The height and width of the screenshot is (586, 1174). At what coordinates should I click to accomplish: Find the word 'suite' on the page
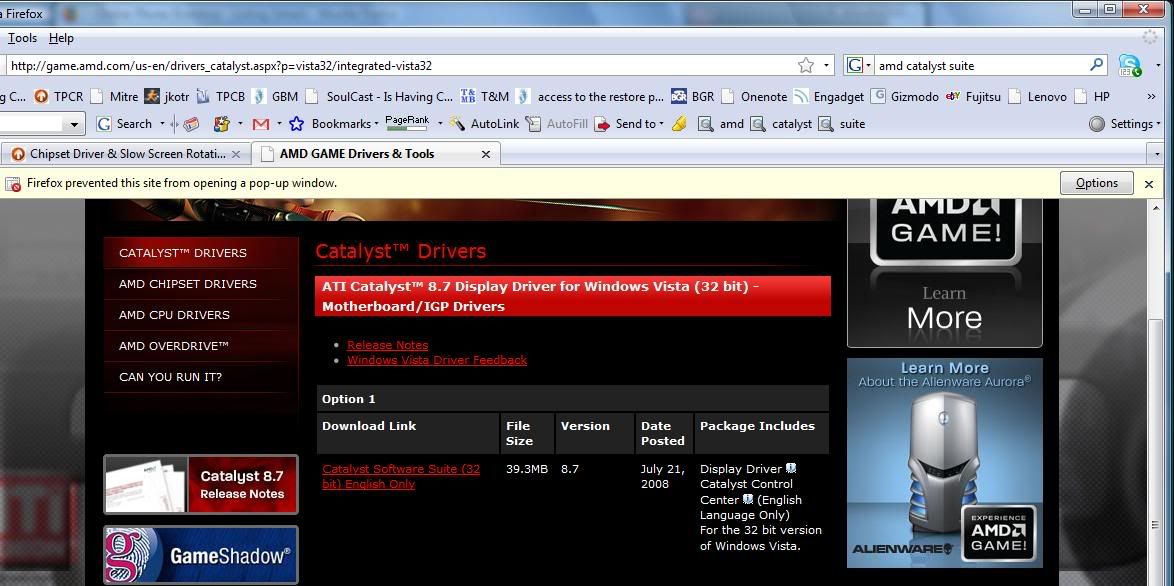tap(842, 124)
